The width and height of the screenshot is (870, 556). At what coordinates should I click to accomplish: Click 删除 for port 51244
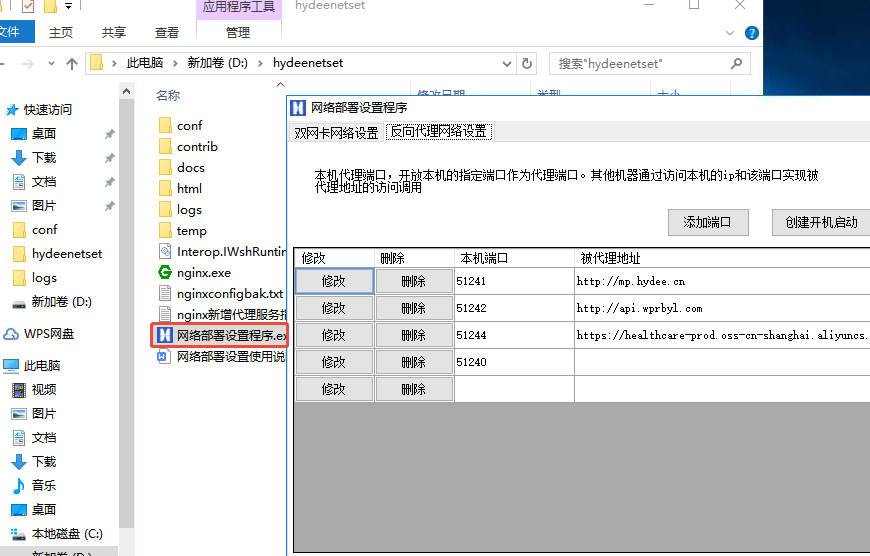click(414, 335)
